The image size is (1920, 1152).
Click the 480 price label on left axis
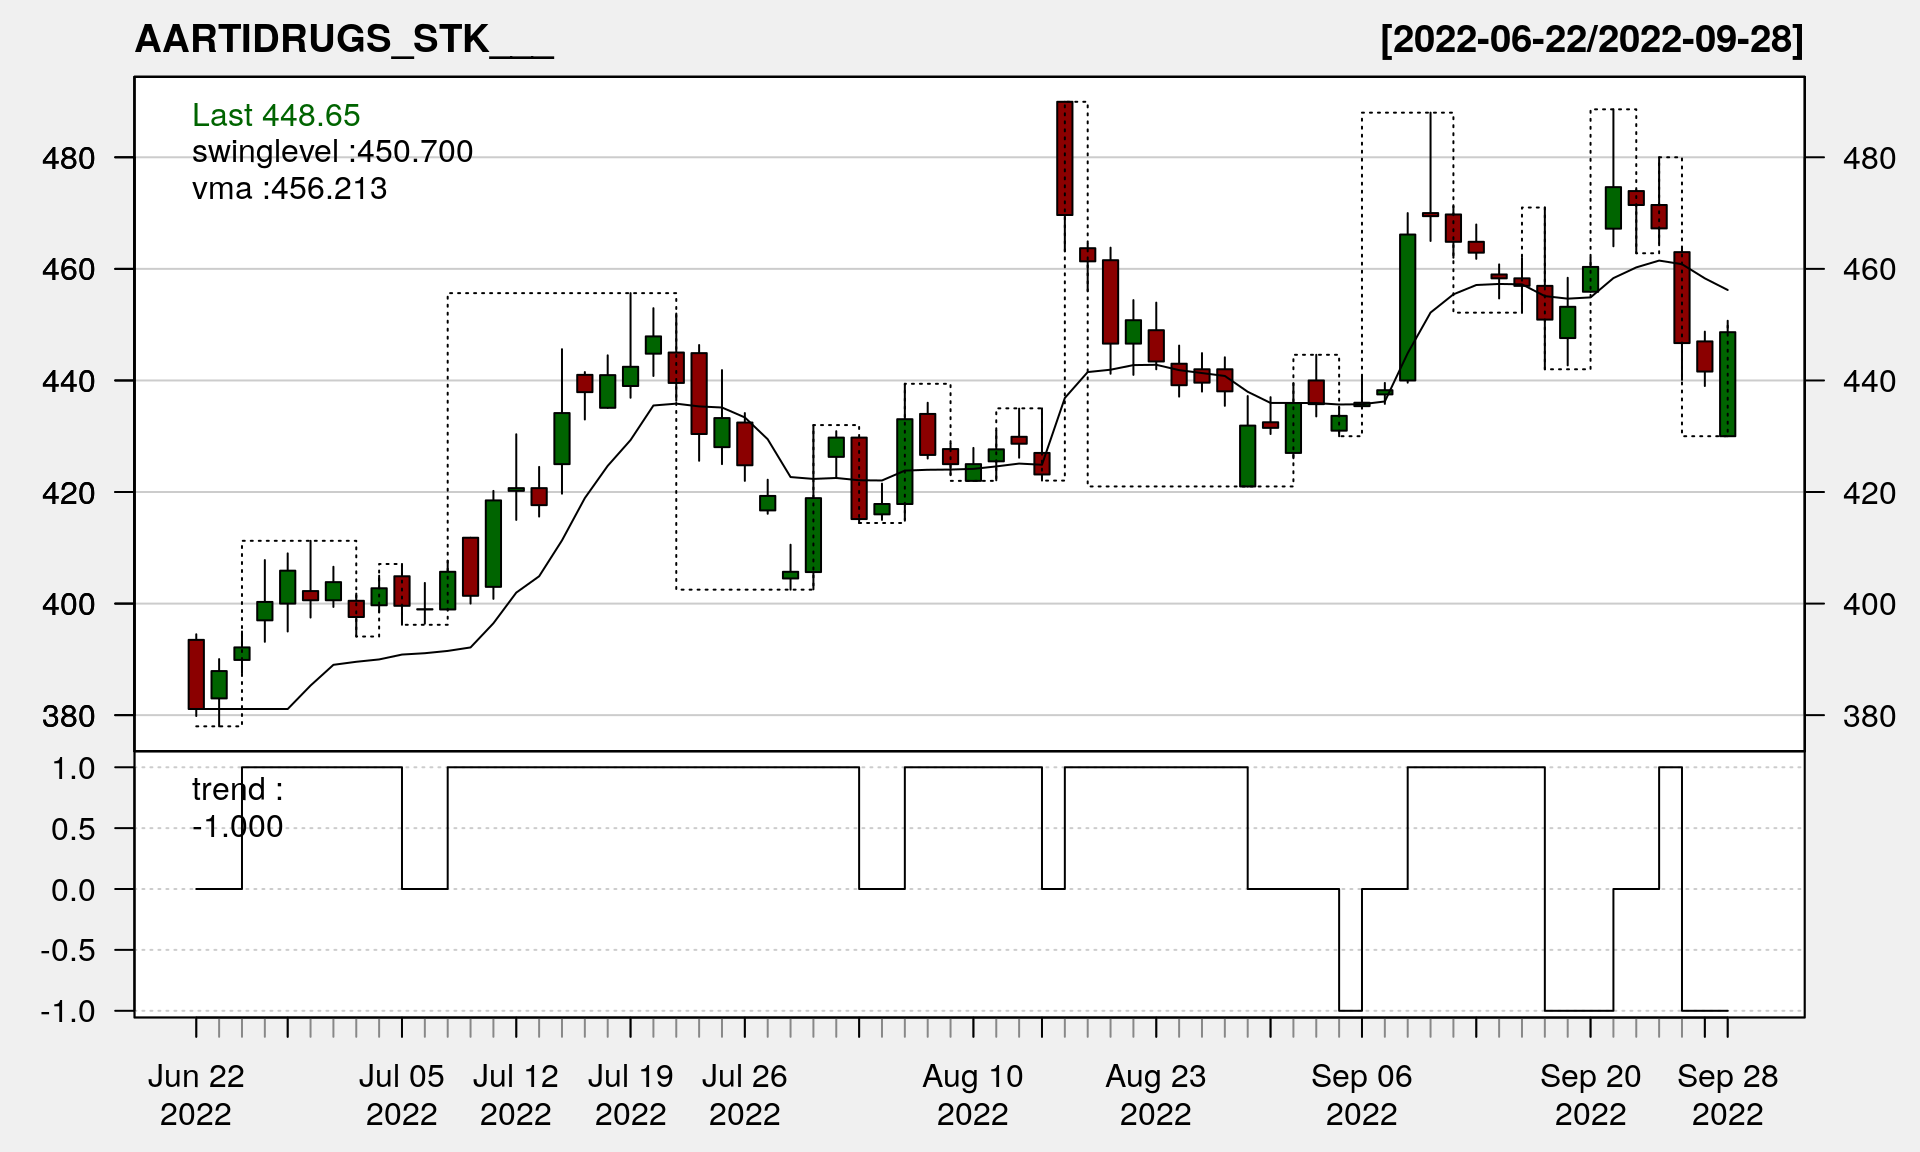coord(68,158)
